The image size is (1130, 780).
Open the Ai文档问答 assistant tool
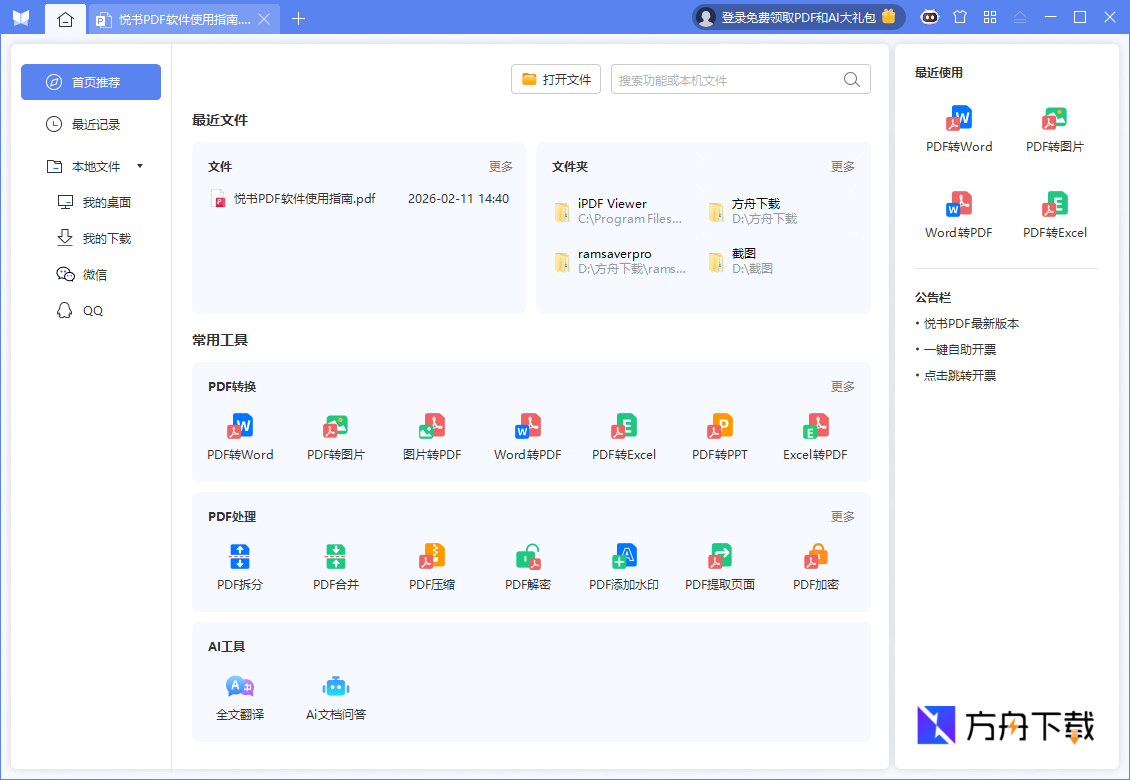(x=335, y=697)
